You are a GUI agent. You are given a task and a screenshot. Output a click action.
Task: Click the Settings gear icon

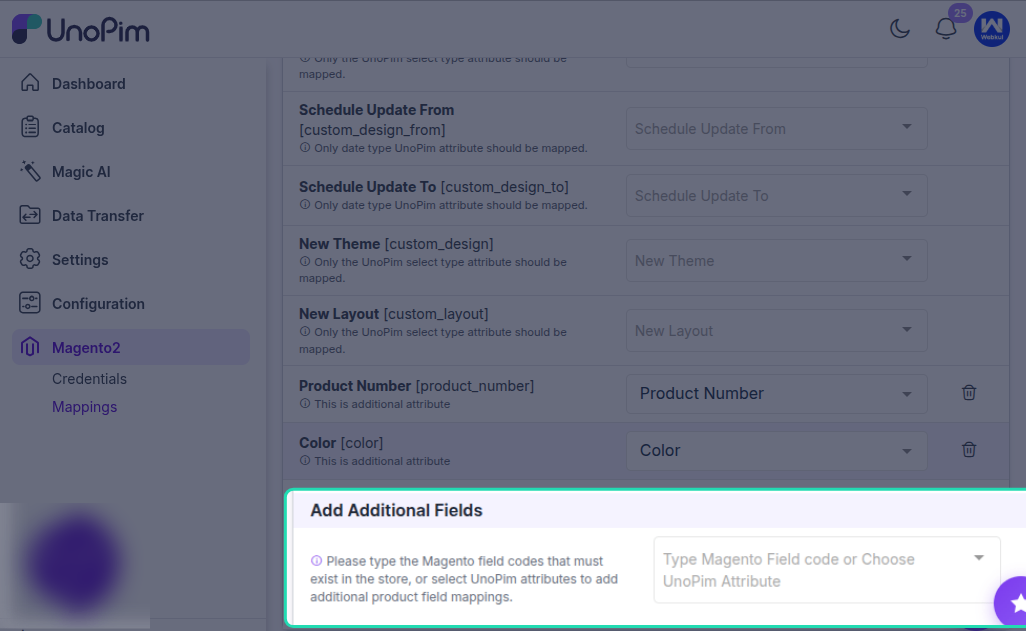point(30,259)
